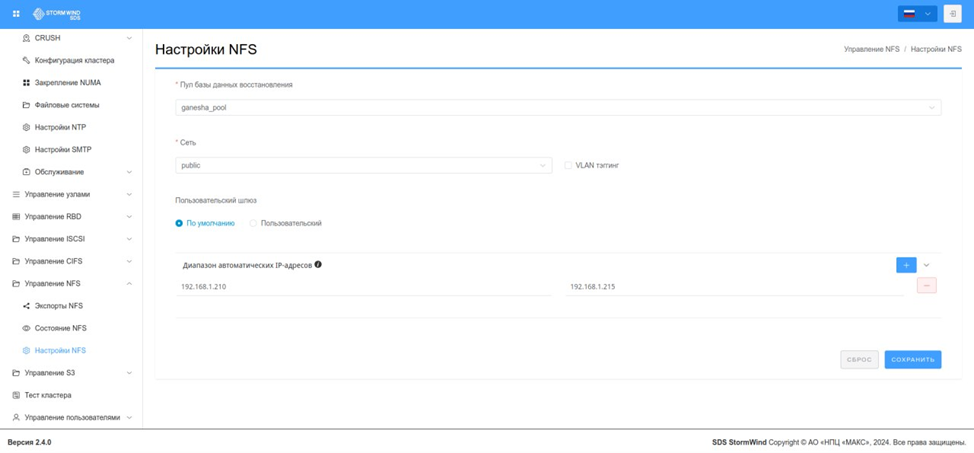Click the Настройки NFS page heading

click(206, 50)
